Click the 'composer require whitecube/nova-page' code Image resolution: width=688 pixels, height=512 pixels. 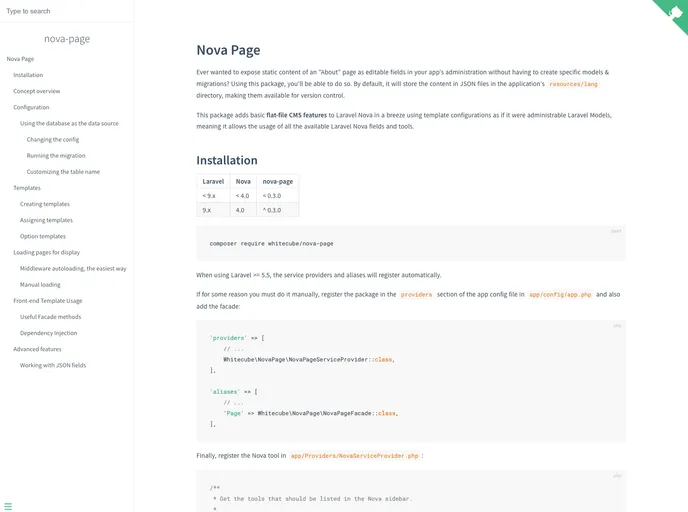pyautogui.click(x=271, y=243)
